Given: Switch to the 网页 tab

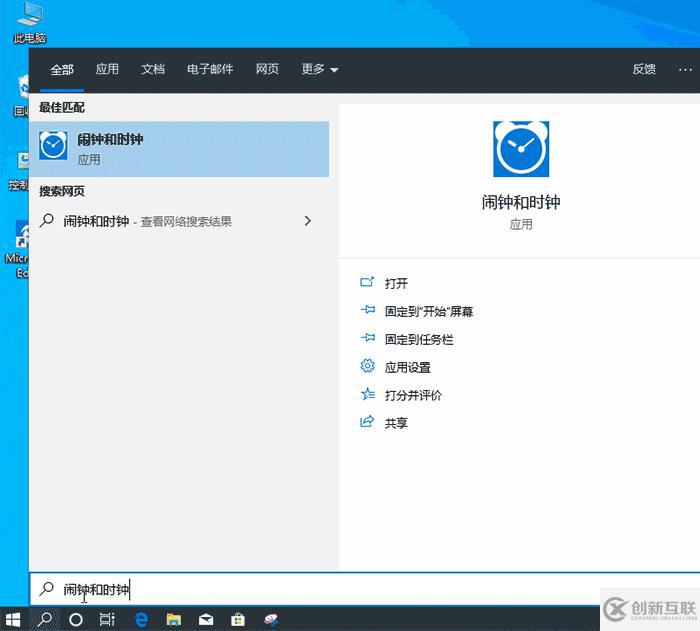Looking at the screenshot, I should tap(267, 69).
